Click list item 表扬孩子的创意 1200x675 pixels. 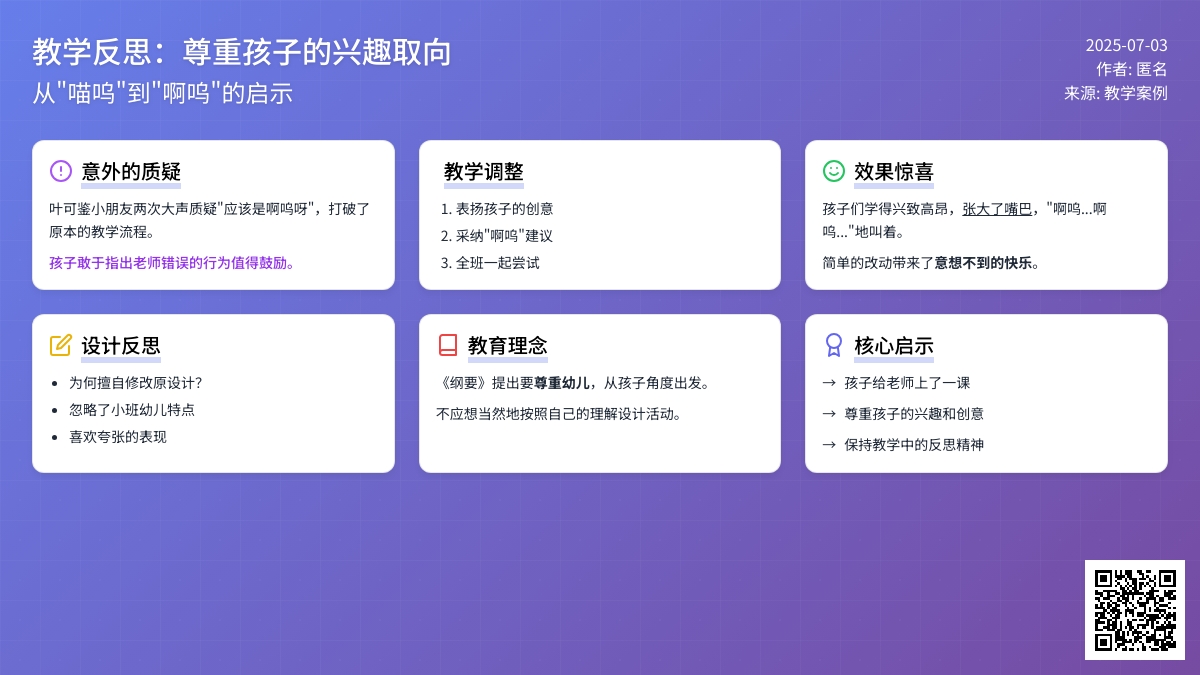click(x=505, y=209)
